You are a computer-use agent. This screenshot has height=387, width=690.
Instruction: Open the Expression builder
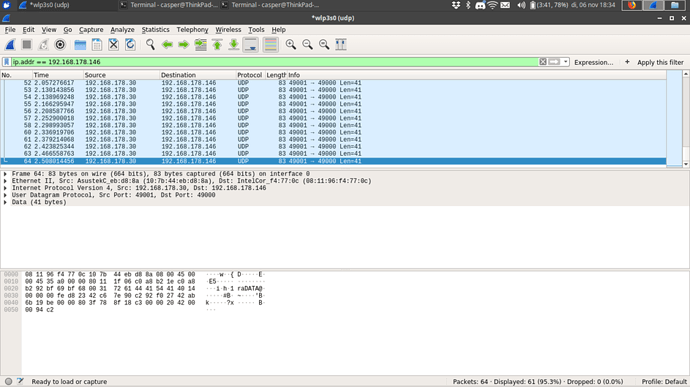(x=594, y=63)
